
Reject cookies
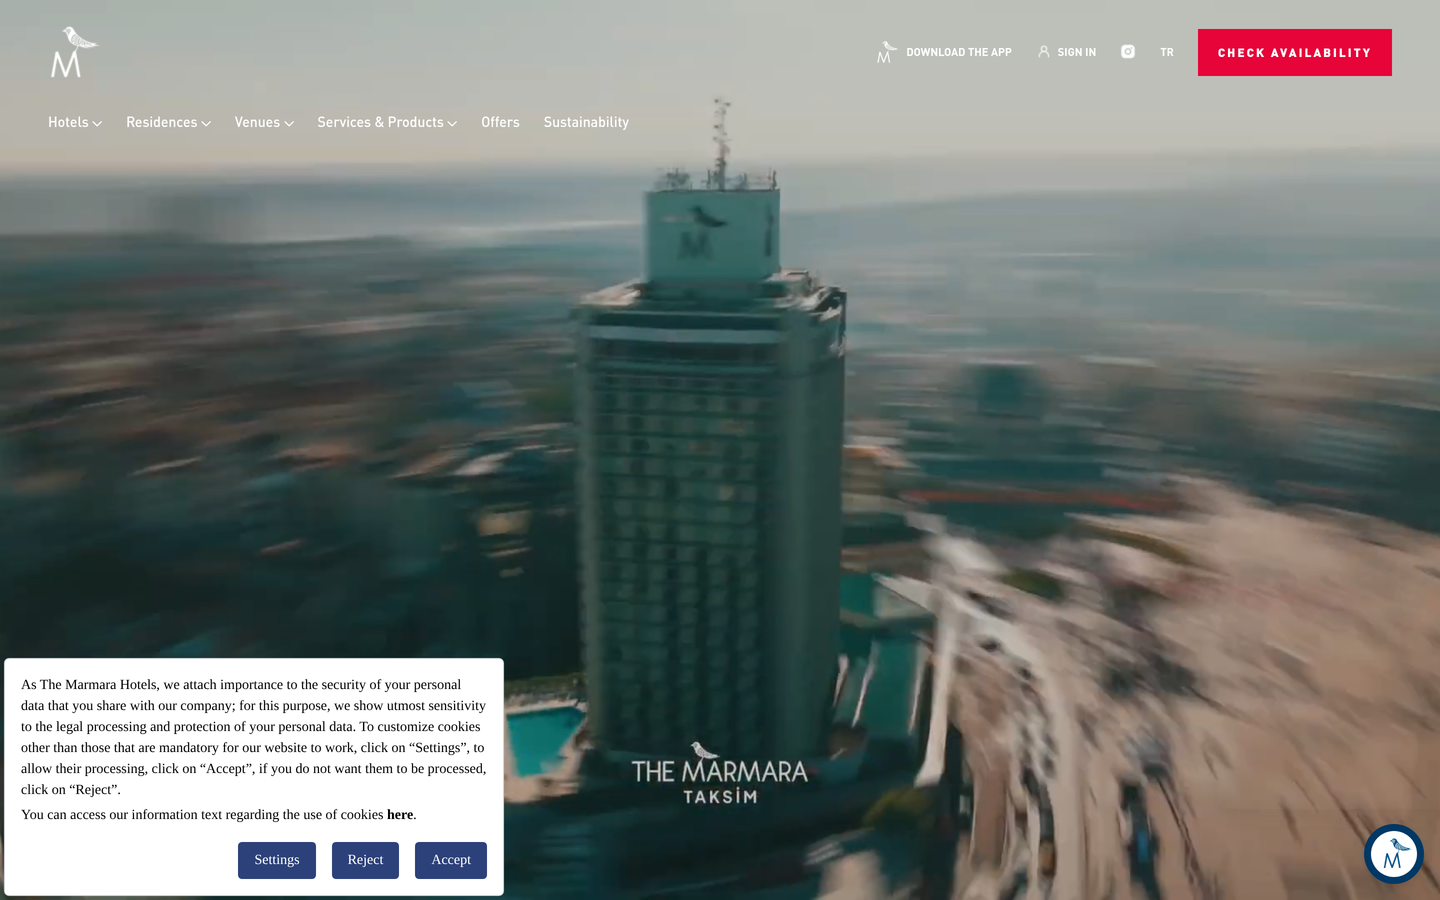(365, 860)
